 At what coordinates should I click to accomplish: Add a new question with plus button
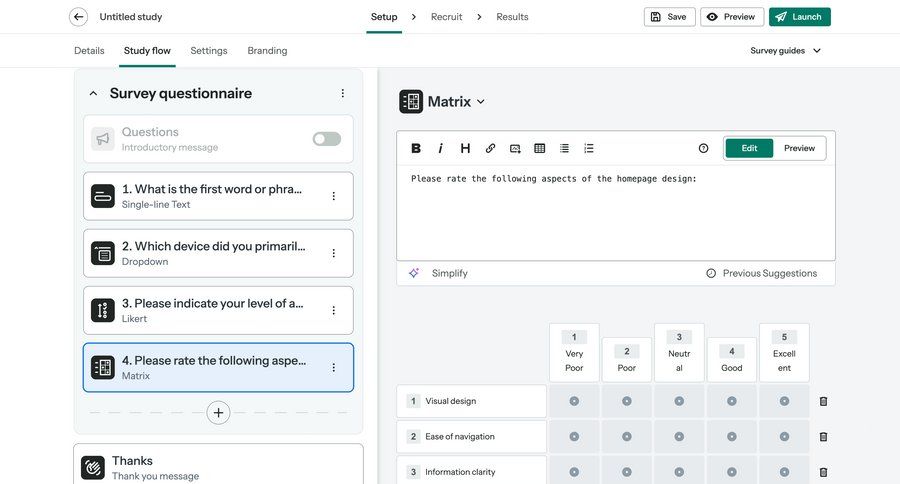coord(218,412)
